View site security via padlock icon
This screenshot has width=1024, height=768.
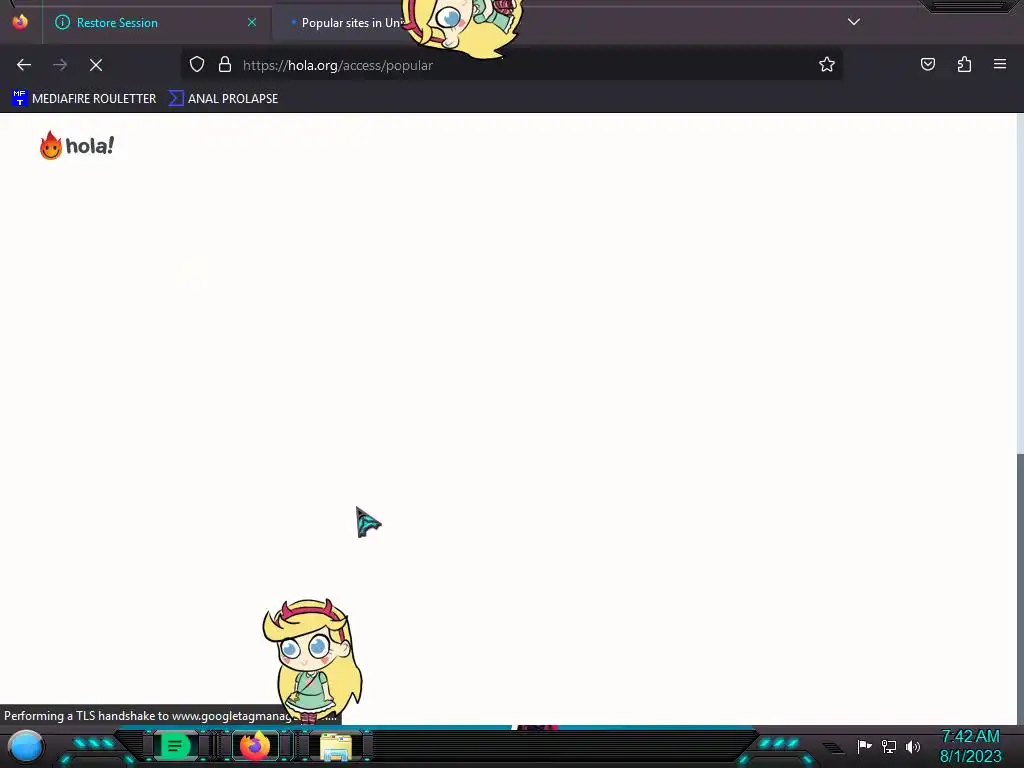[225, 65]
